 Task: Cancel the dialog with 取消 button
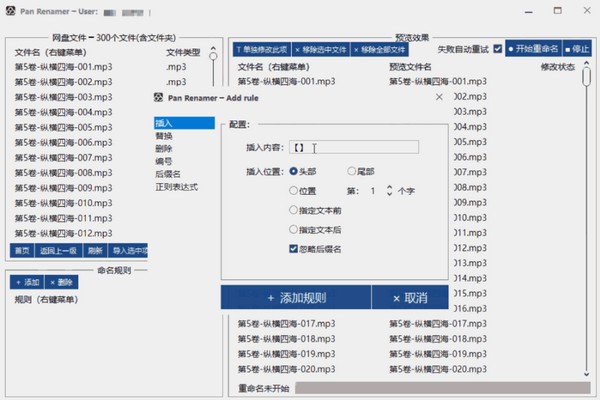click(407, 298)
